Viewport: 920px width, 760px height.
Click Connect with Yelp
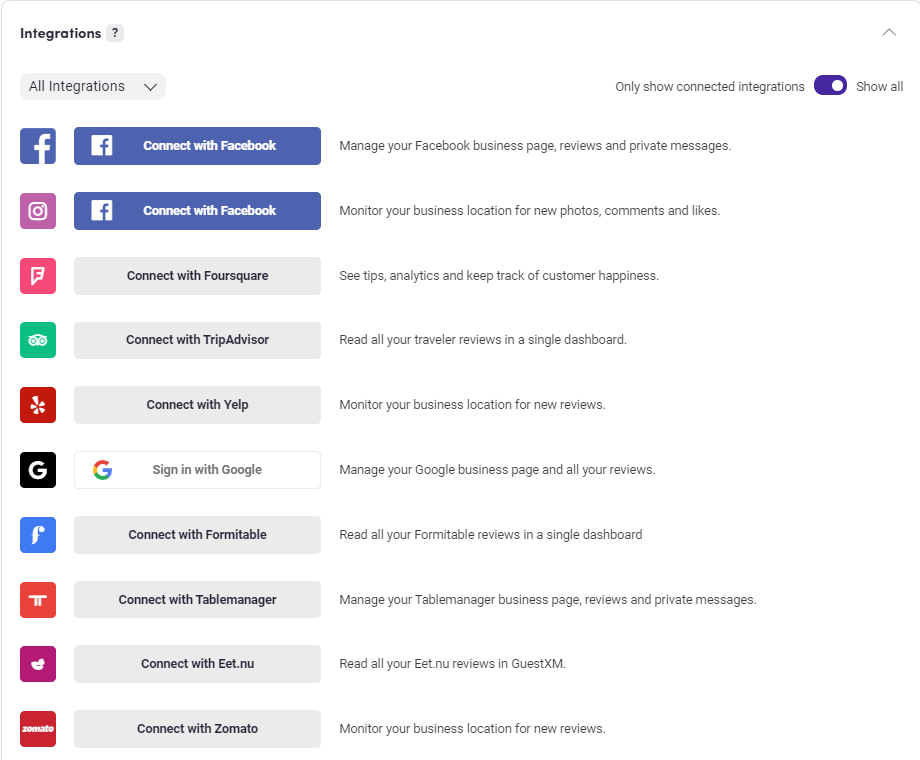[x=197, y=405]
